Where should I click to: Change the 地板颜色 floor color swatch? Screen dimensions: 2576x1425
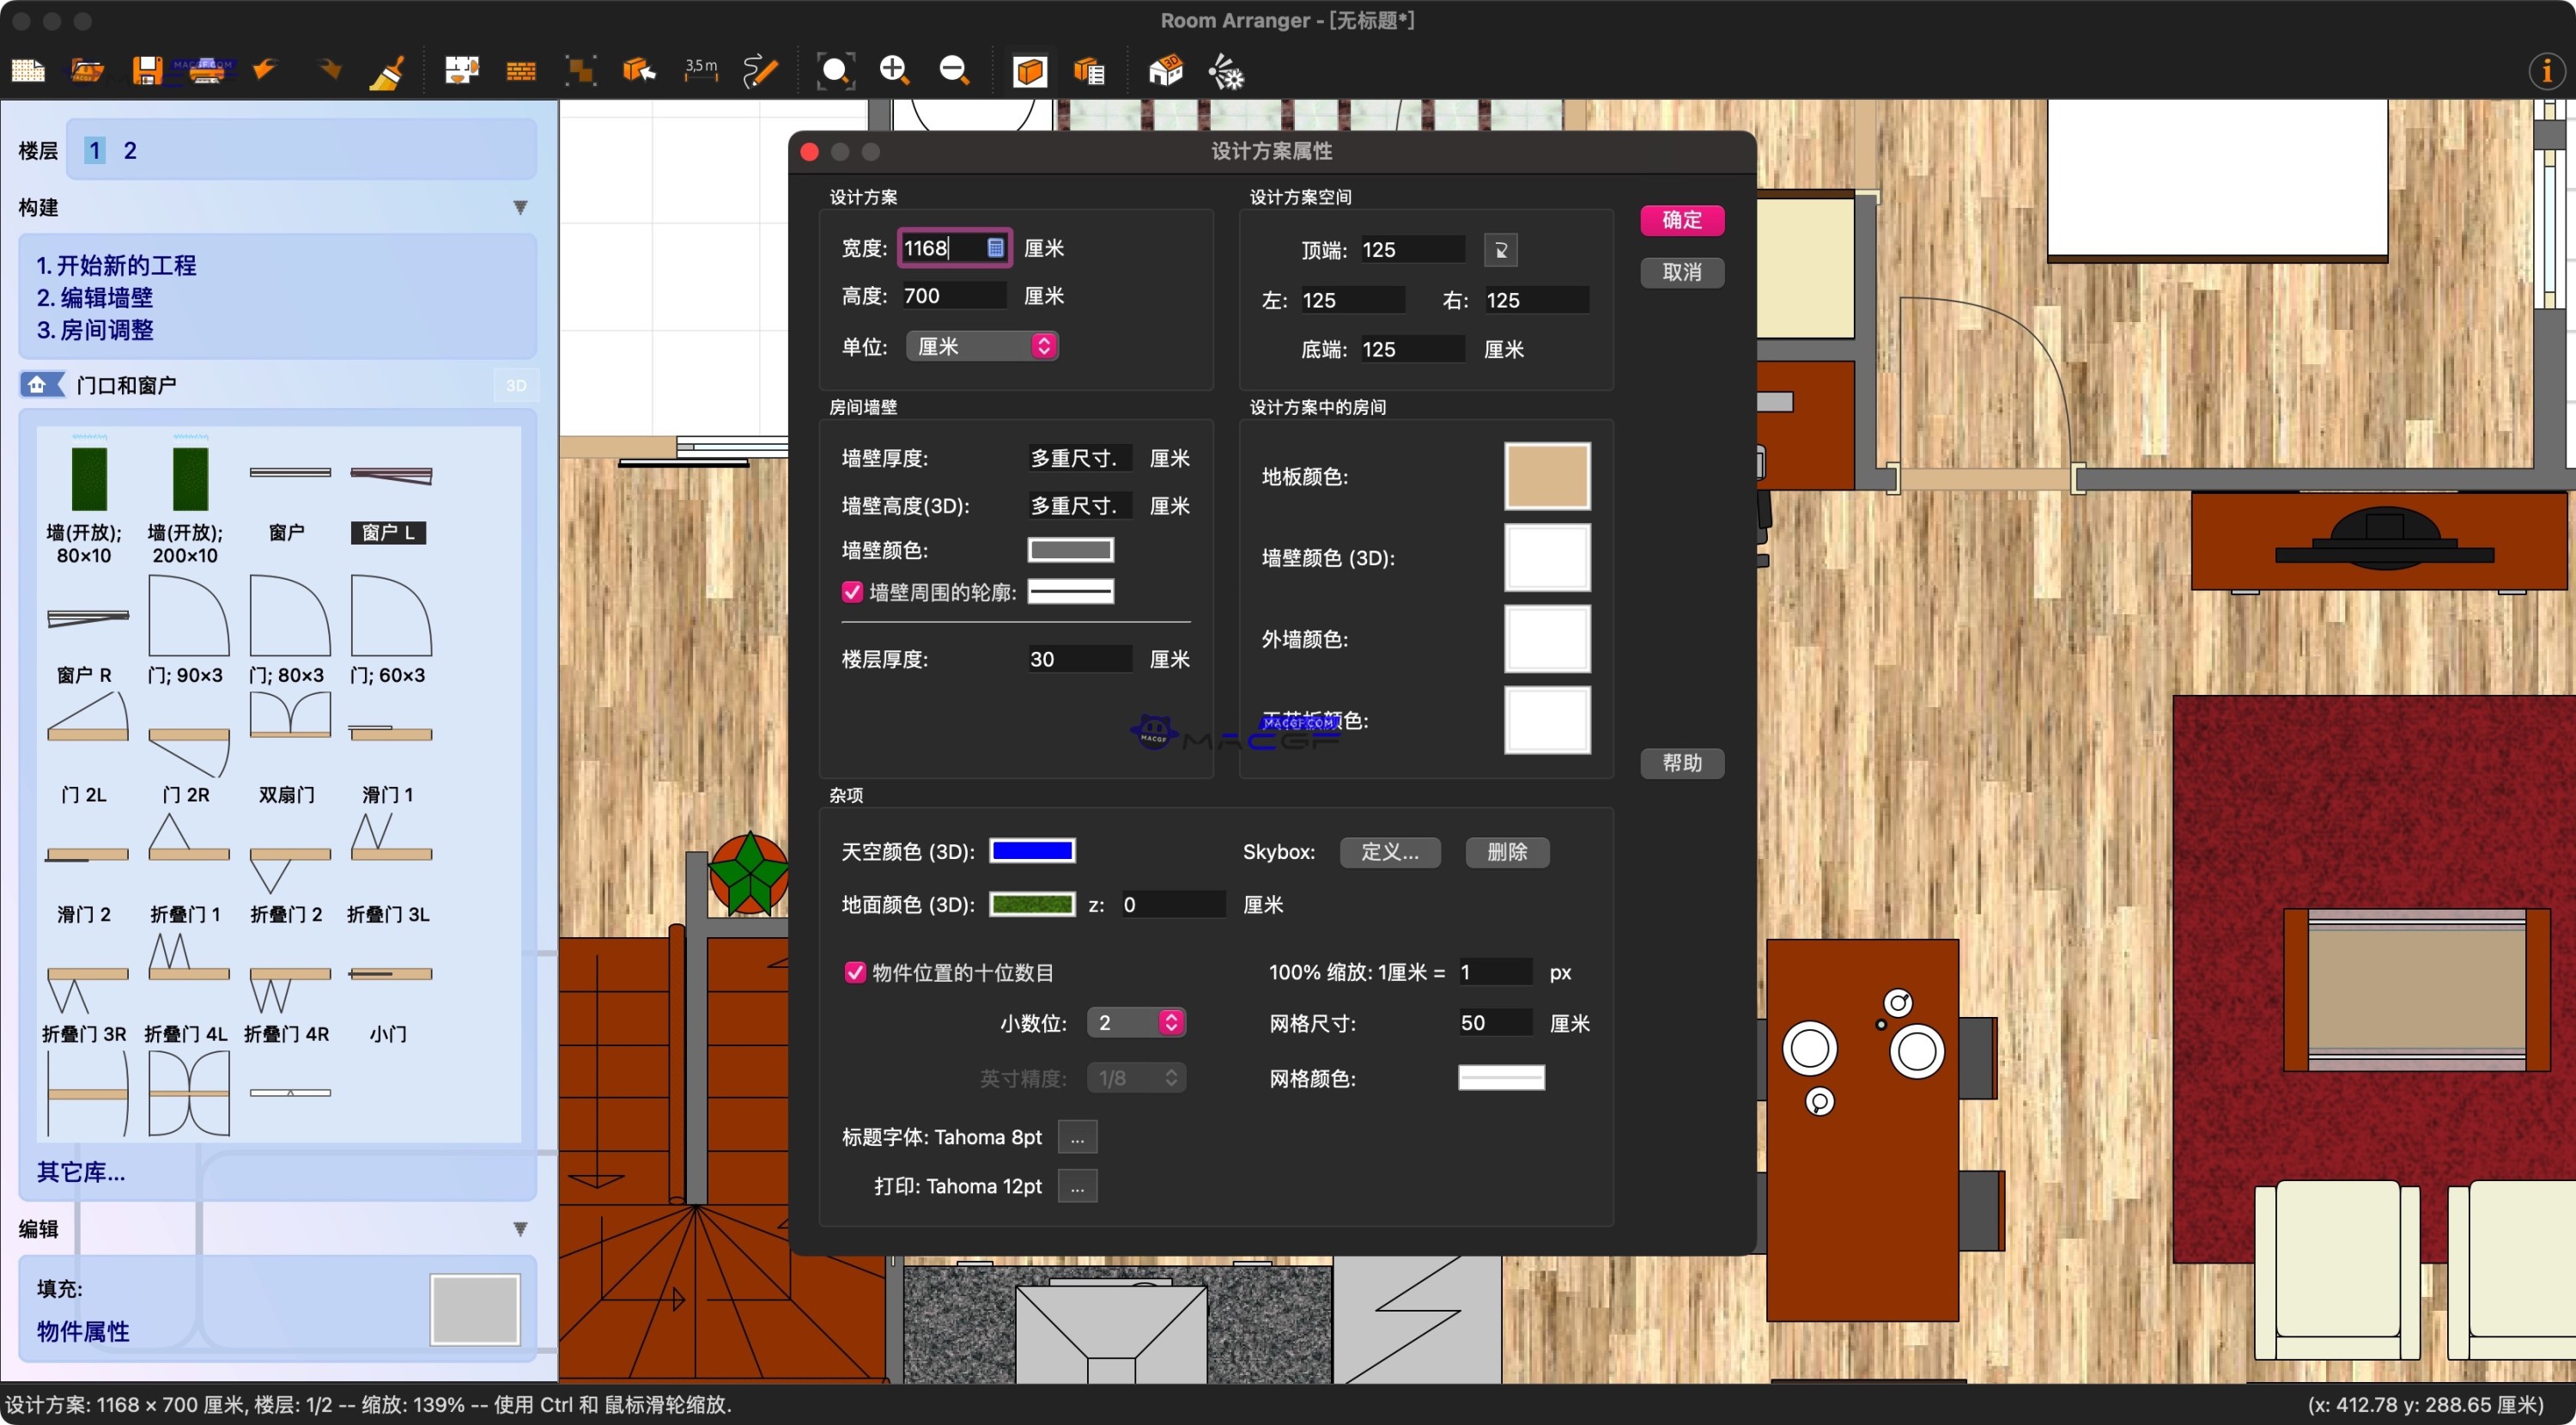point(1546,477)
